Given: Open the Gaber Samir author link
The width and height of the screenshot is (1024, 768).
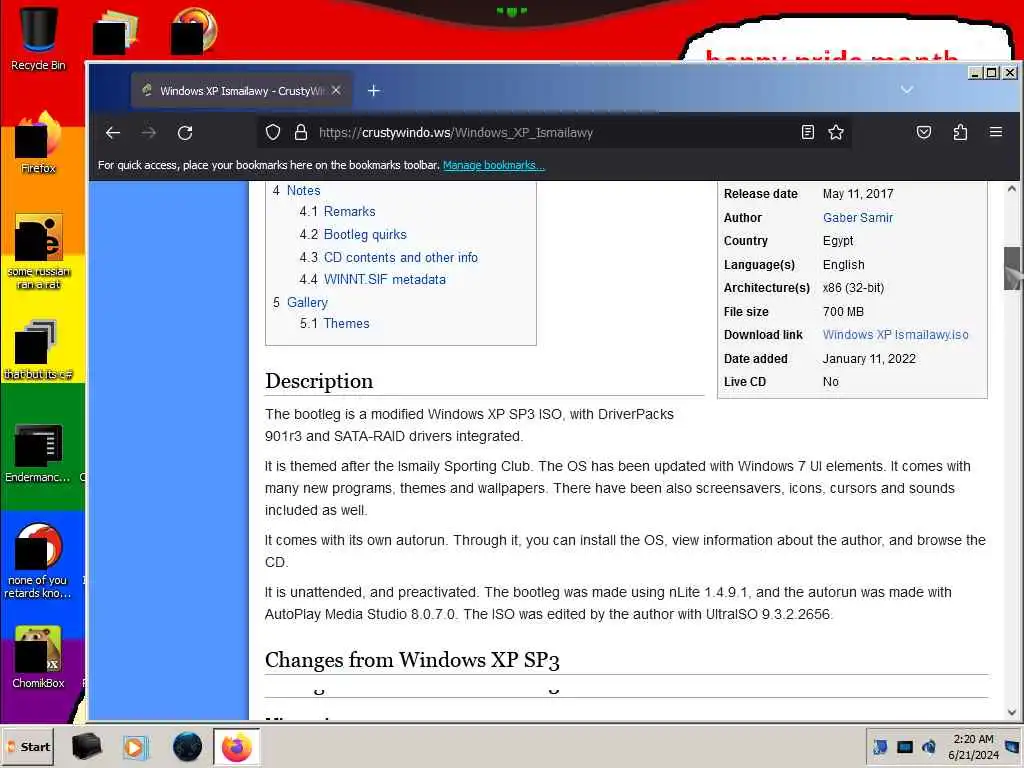Looking at the screenshot, I should [857, 217].
